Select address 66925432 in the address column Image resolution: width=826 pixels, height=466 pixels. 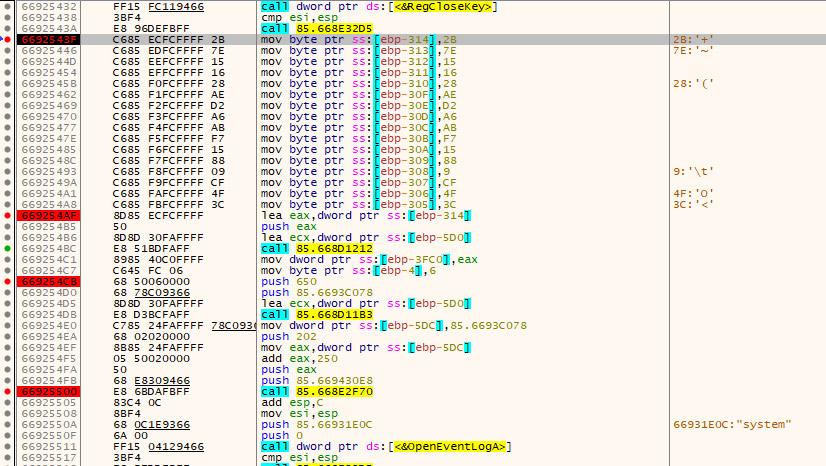[x=49, y=6]
